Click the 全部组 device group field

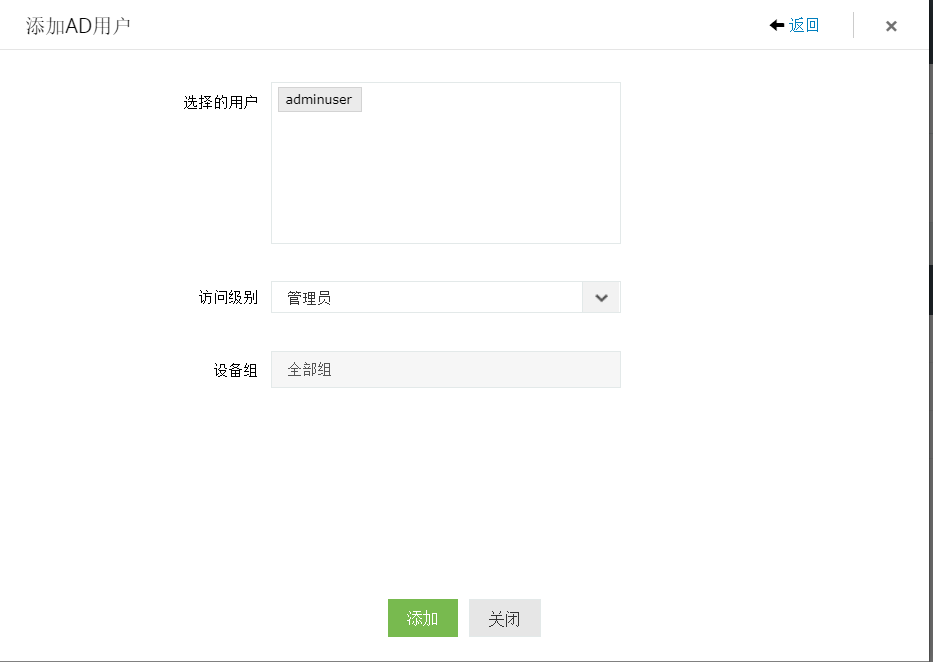pyautogui.click(x=445, y=369)
